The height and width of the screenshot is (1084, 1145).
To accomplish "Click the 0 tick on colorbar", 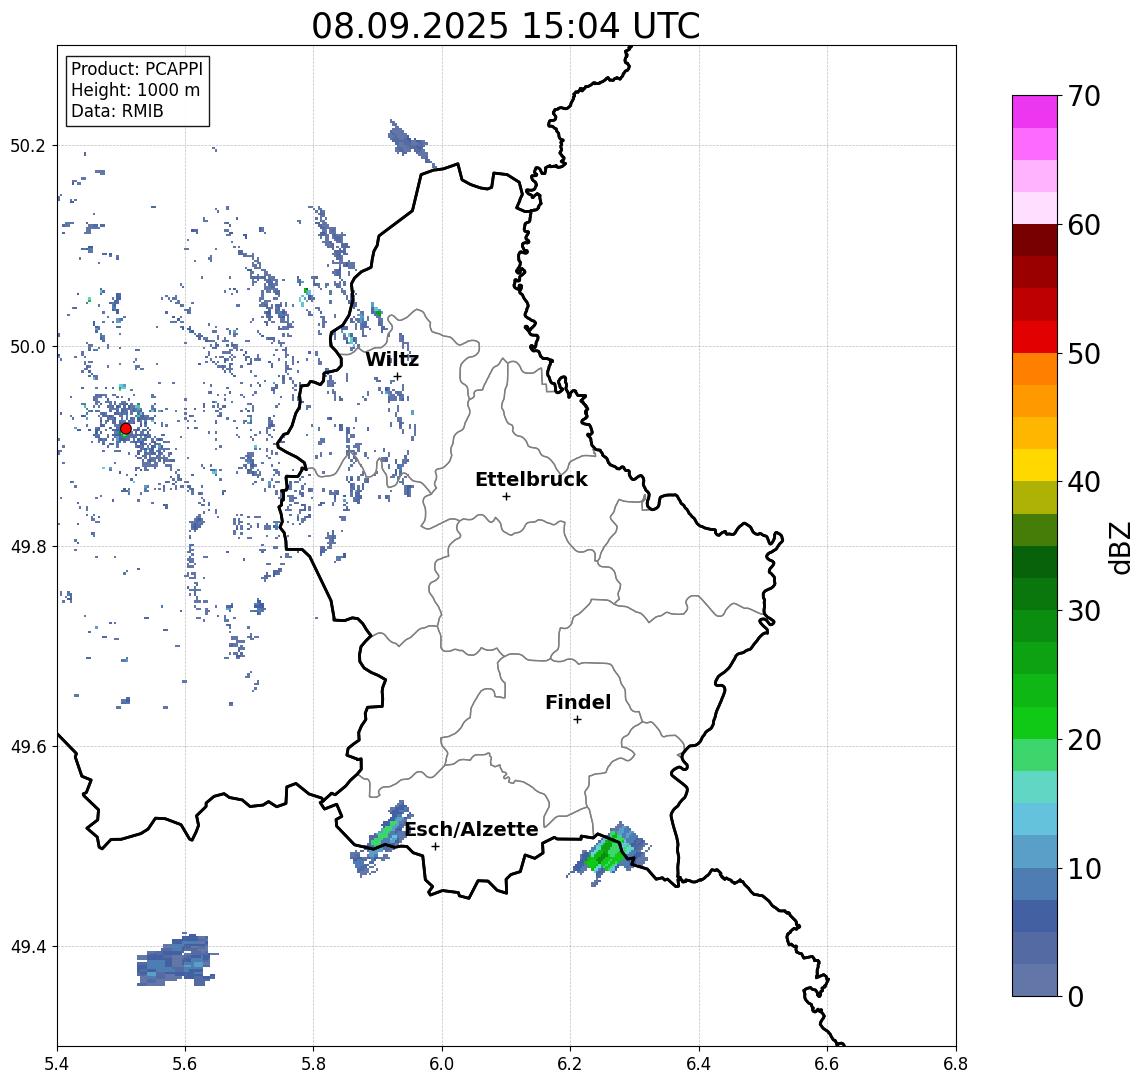I will pyautogui.click(x=1075, y=996).
